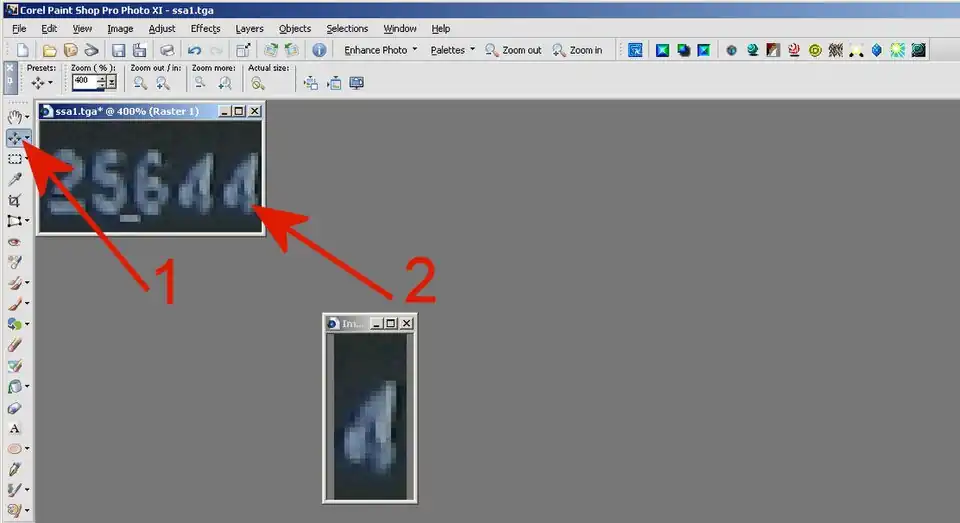Viewport: 960px width, 523px height.
Task: Click the Zoom percent input field
Action: click(x=84, y=81)
